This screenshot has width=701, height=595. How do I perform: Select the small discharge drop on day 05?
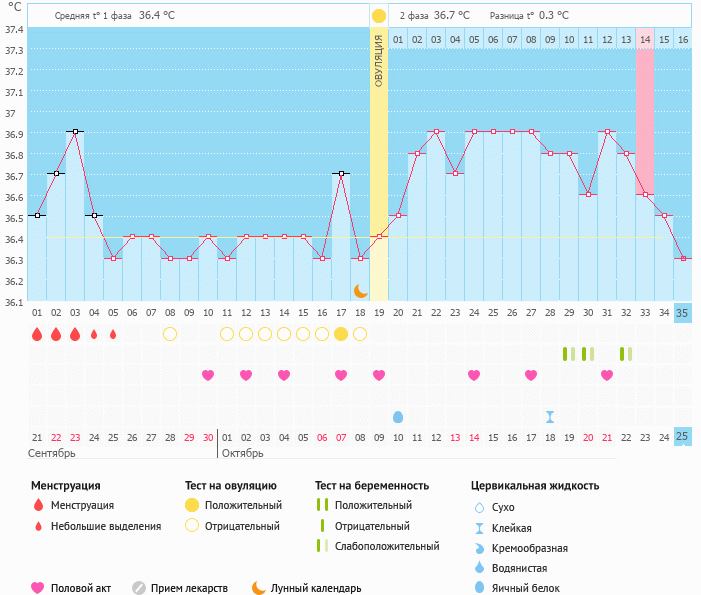click(x=113, y=334)
